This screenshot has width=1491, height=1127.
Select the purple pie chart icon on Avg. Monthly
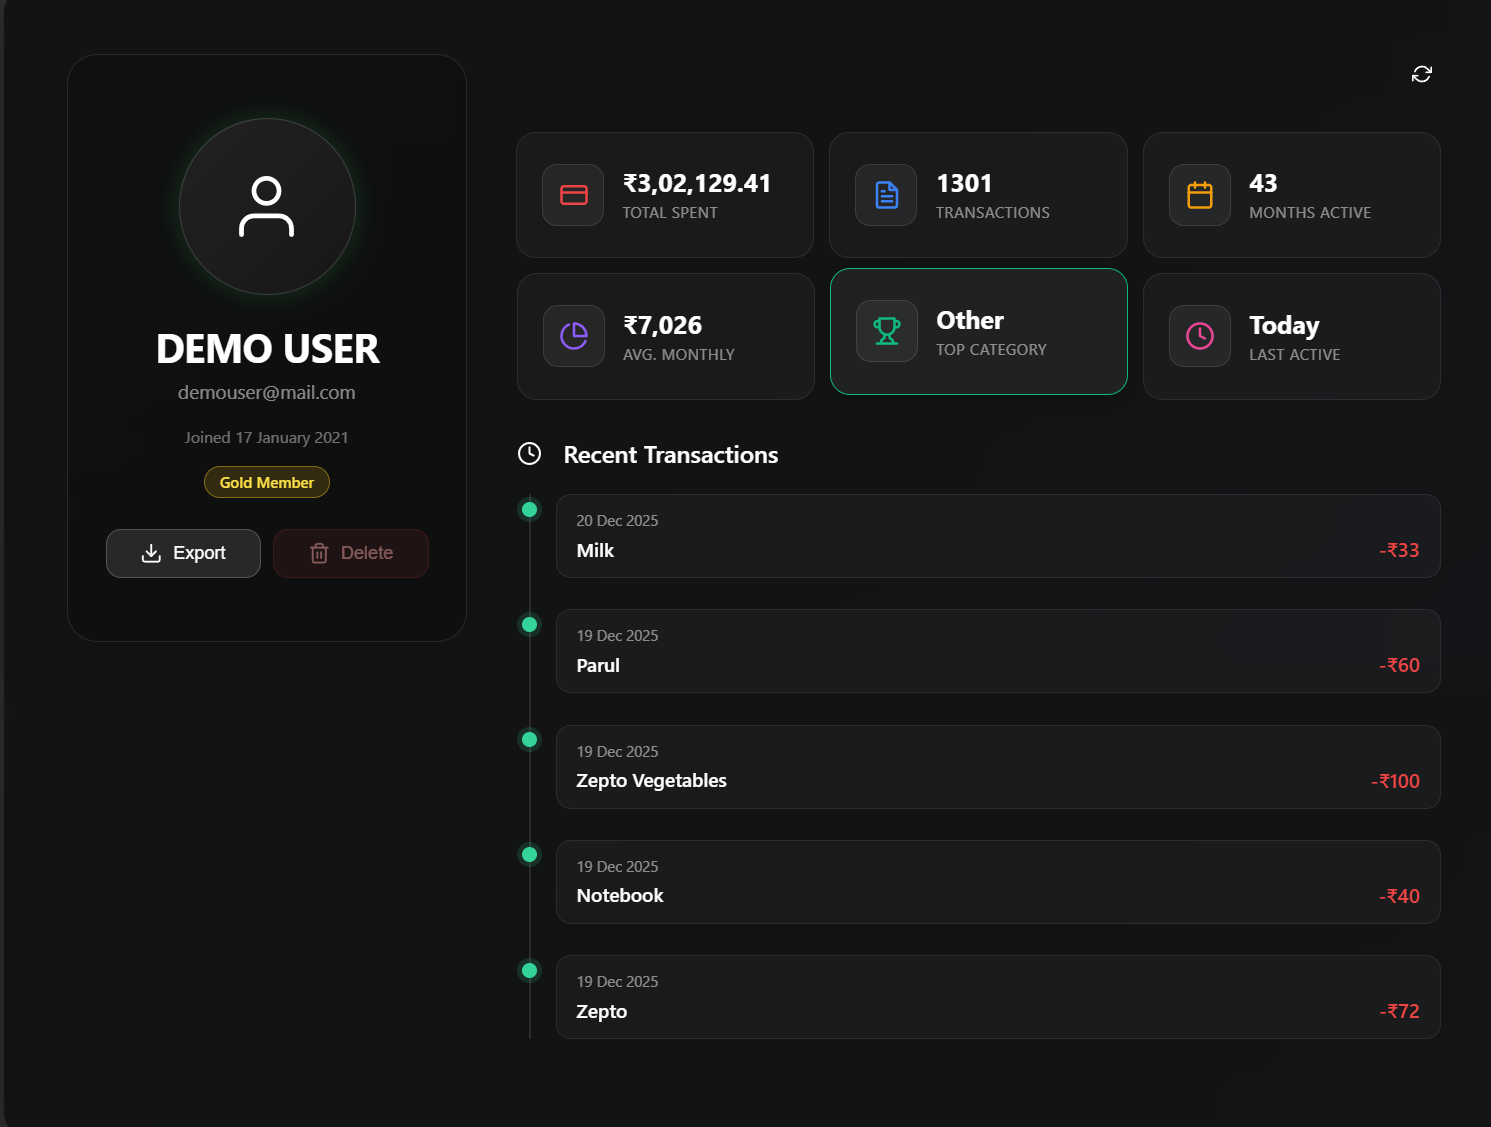point(572,336)
